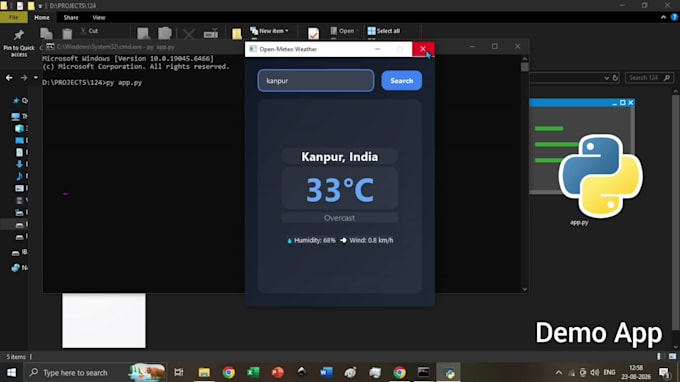Show hidden system tray icons chevron
Viewport: 680px width, 382px height.
559,372
